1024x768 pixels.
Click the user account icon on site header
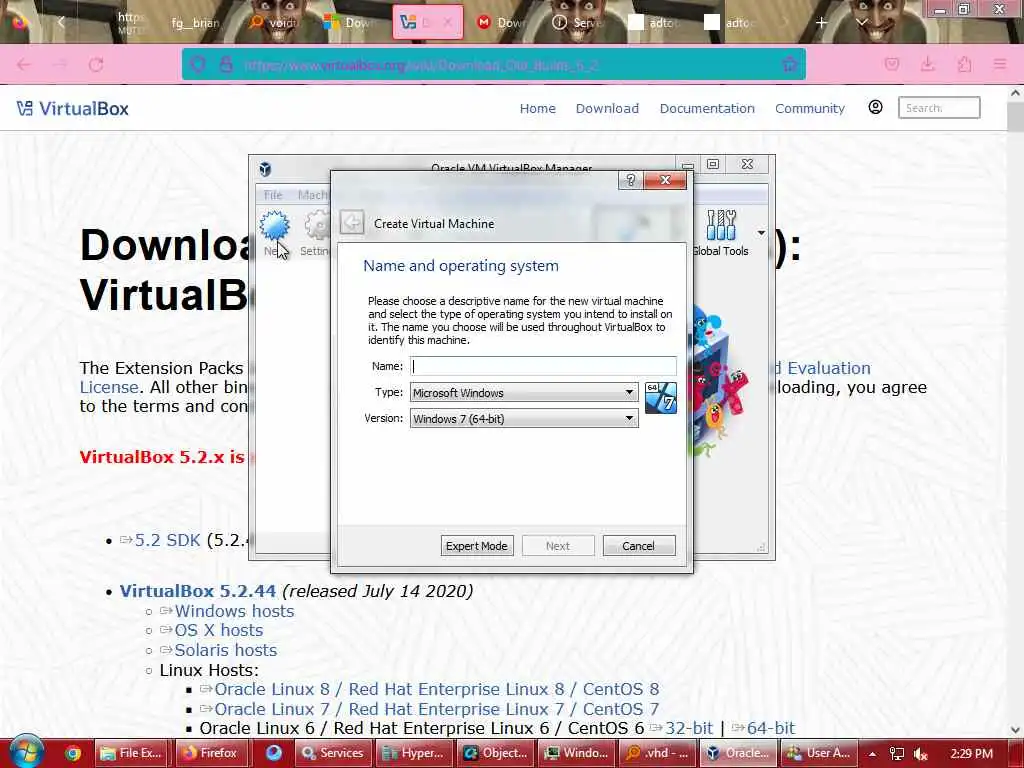tap(876, 107)
